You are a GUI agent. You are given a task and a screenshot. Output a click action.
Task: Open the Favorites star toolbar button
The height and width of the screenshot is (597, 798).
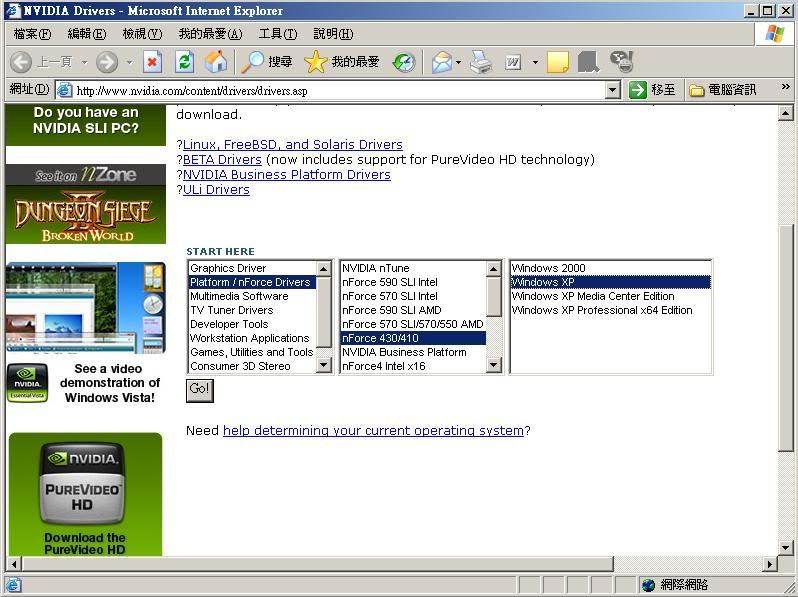(342, 62)
